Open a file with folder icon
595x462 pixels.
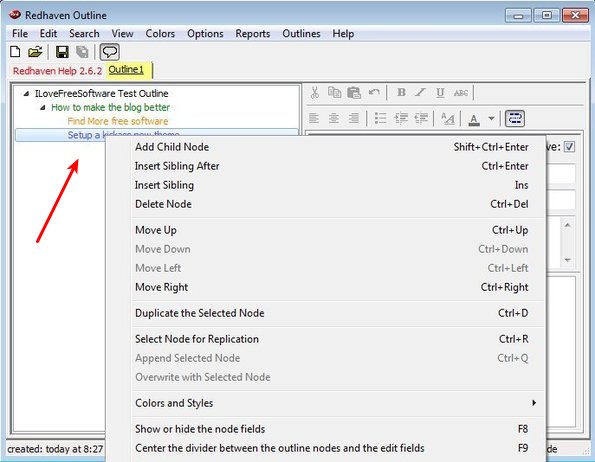[x=35, y=52]
